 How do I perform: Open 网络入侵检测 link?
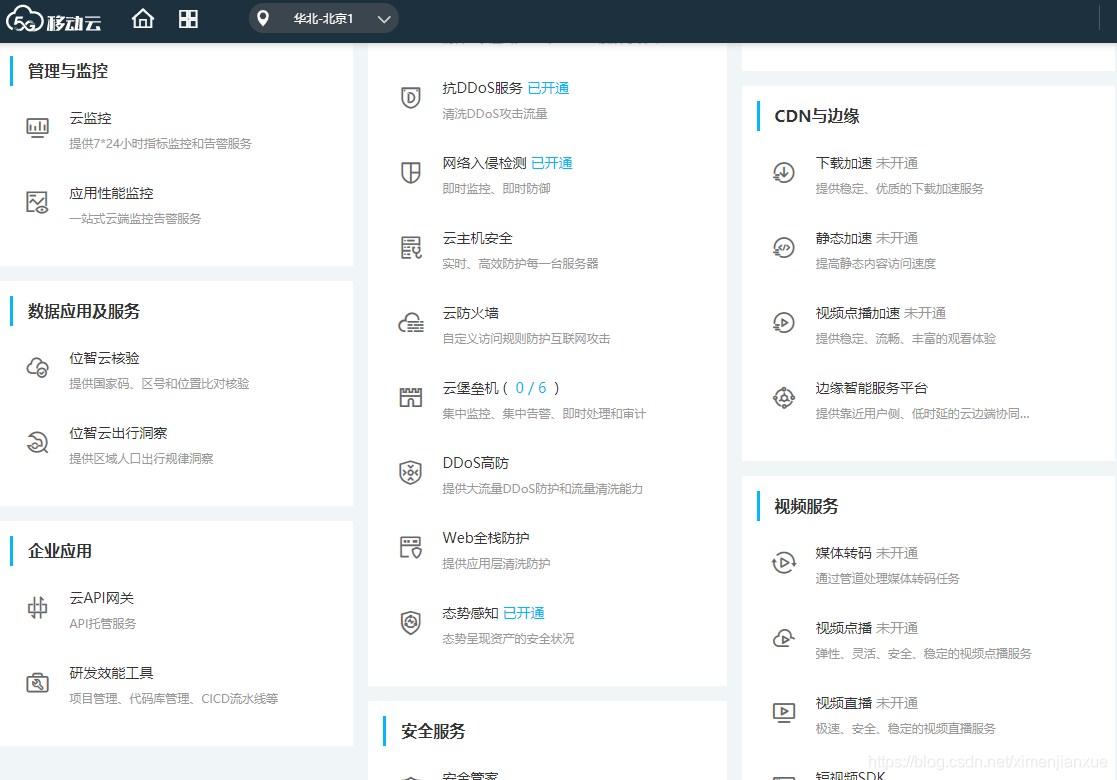tap(484, 163)
